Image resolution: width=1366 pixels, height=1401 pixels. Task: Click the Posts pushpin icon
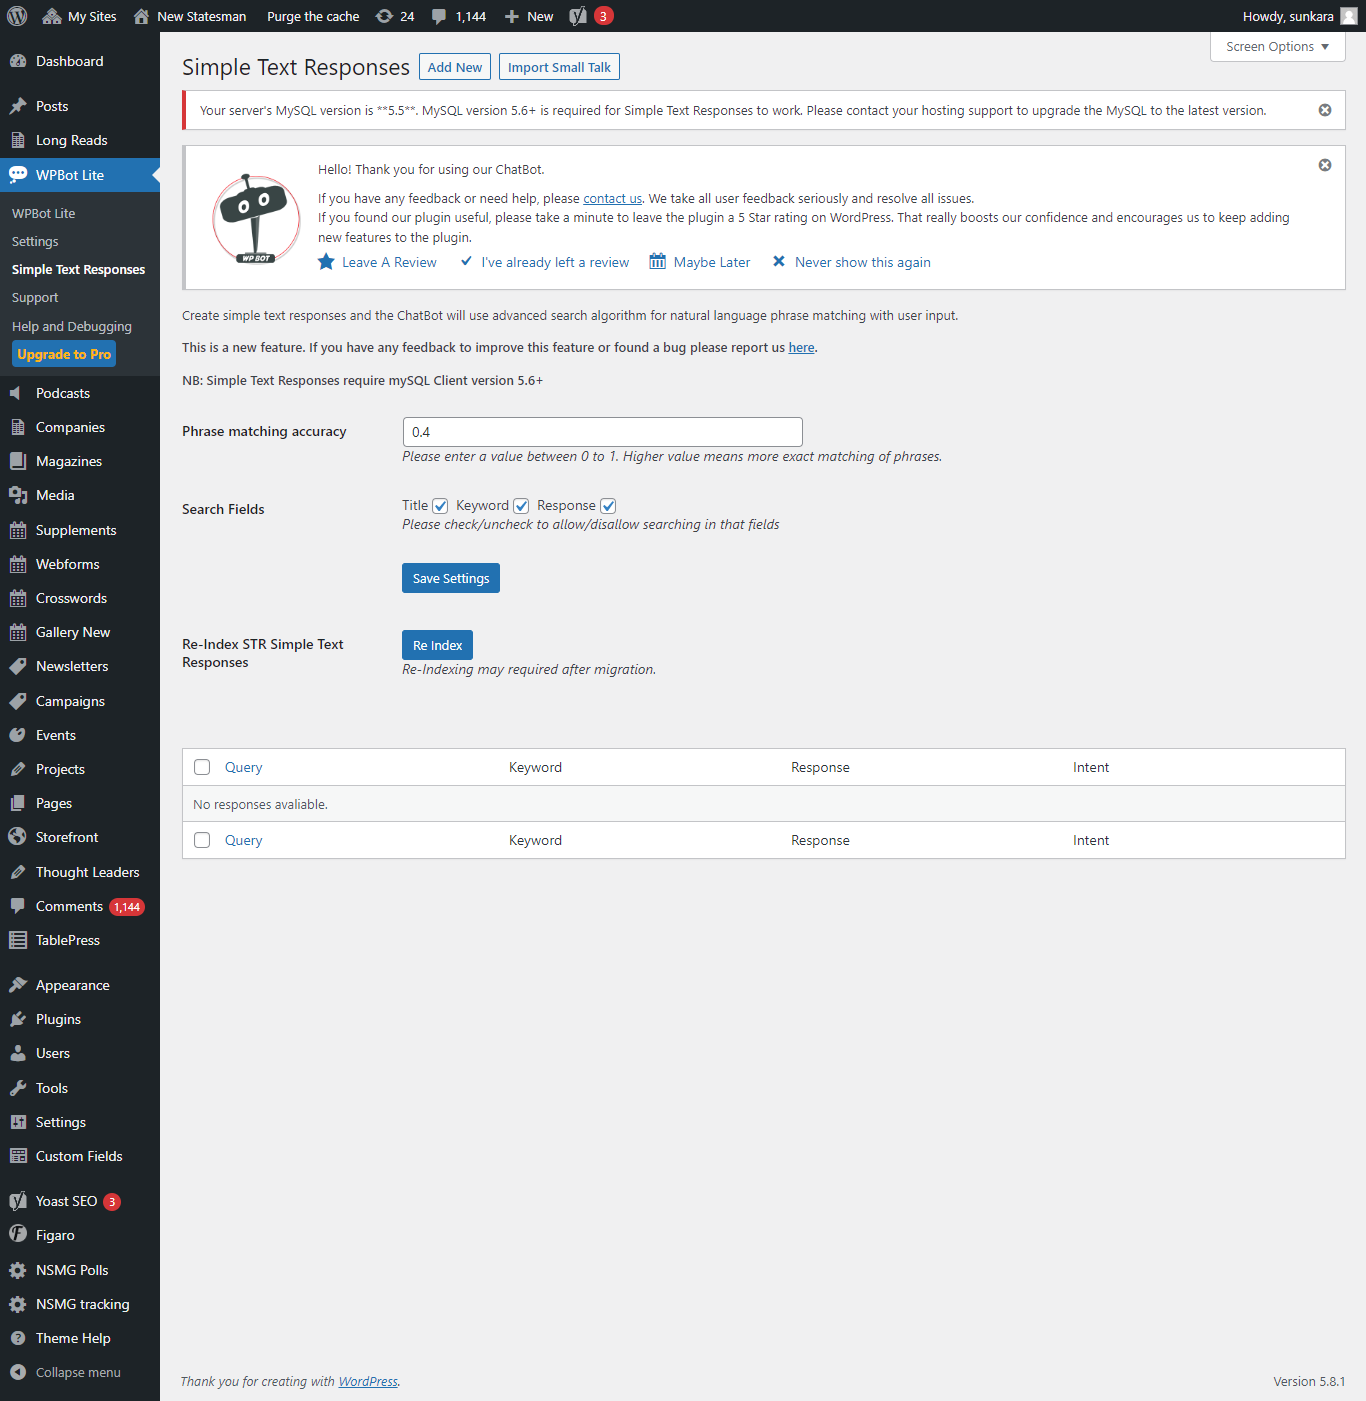tap(18, 106)
